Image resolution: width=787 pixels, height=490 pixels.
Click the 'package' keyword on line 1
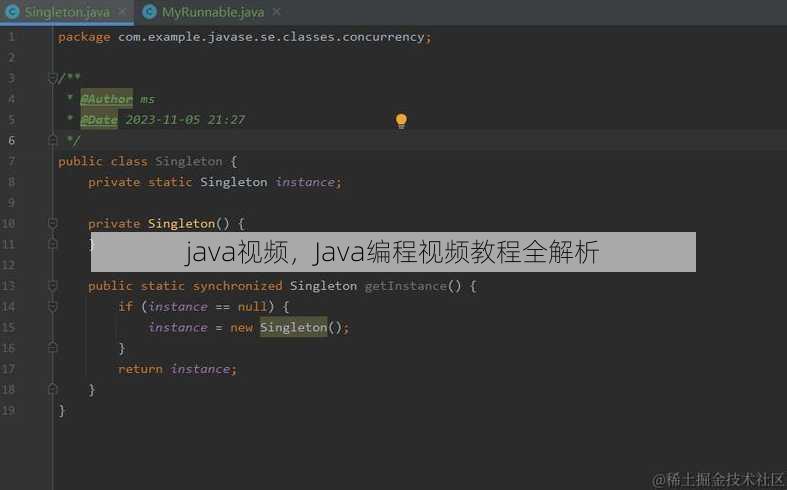[x=84, y=37]
